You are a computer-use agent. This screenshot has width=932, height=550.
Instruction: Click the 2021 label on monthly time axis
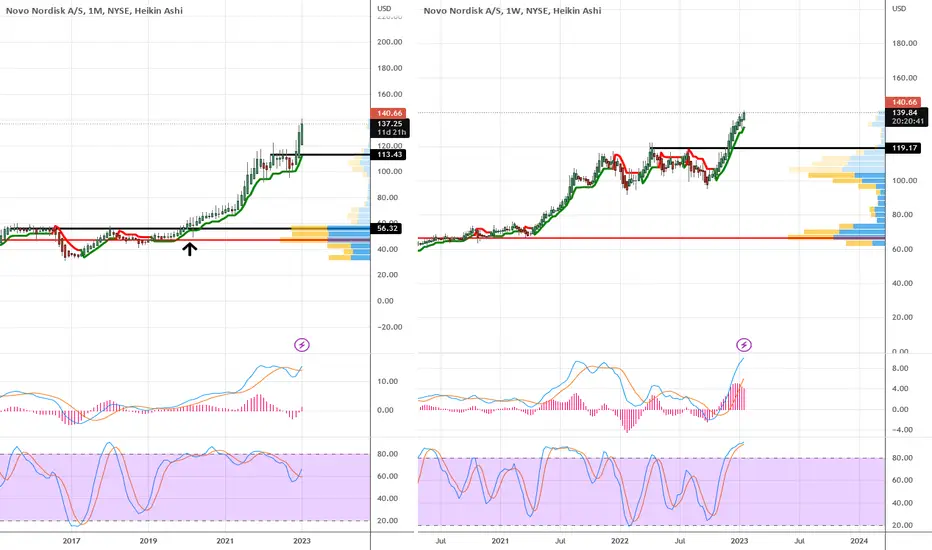click(x=225, y=541)
